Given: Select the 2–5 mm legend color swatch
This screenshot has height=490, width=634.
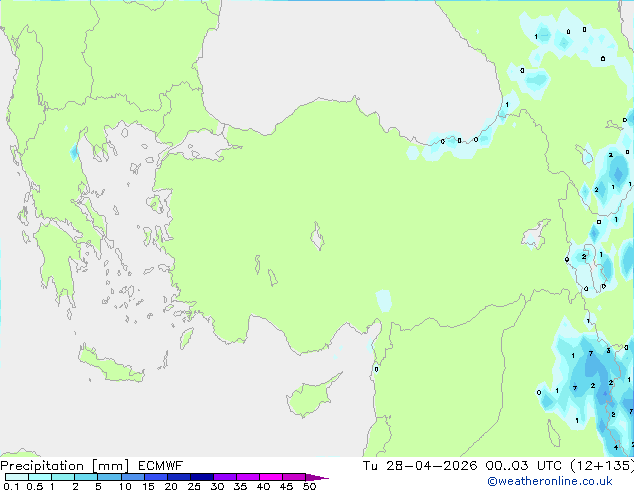Looking at the screenshot, I should pos(86,477).
